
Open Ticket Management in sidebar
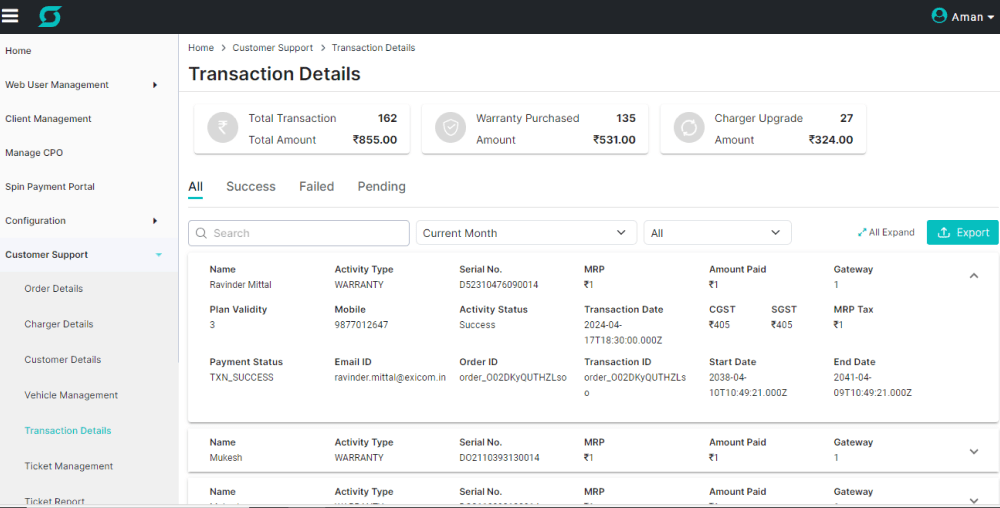pyautogui.click(x=69, y=466)
